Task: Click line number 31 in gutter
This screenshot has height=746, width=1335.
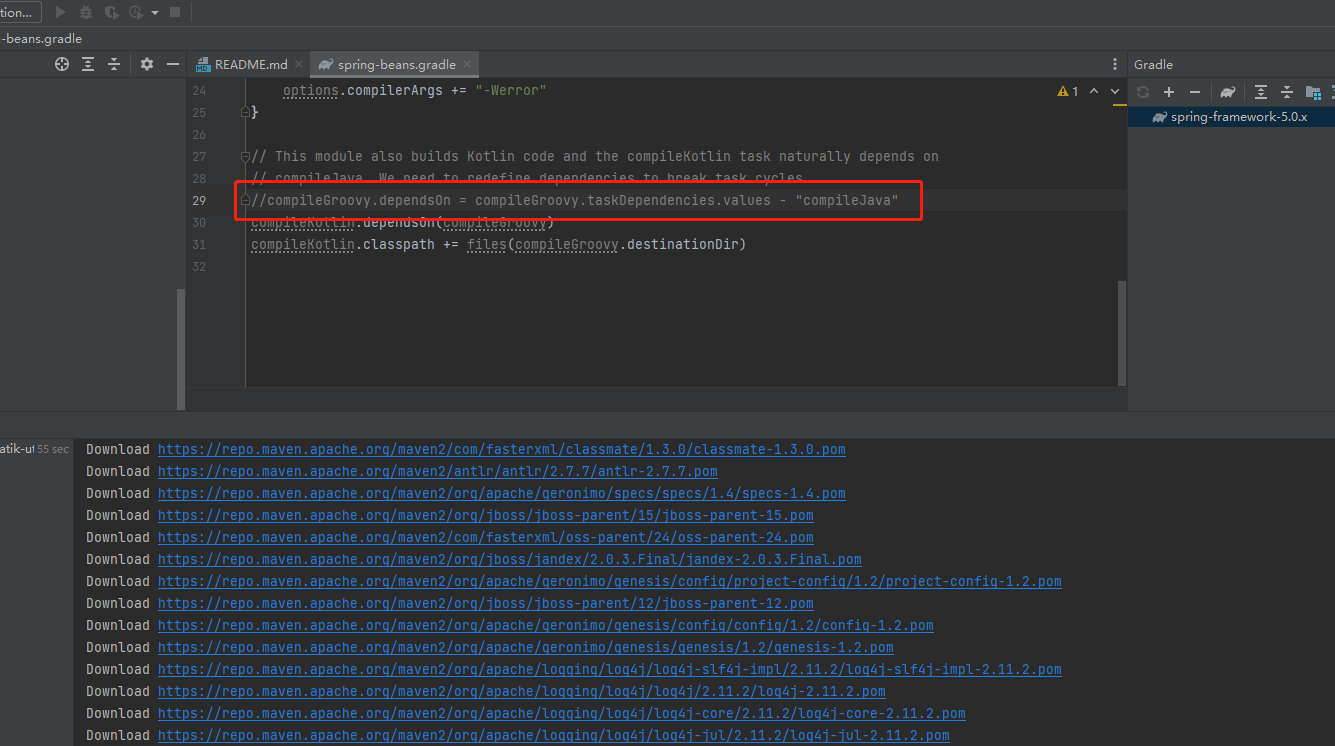Action: click(198, 244)
